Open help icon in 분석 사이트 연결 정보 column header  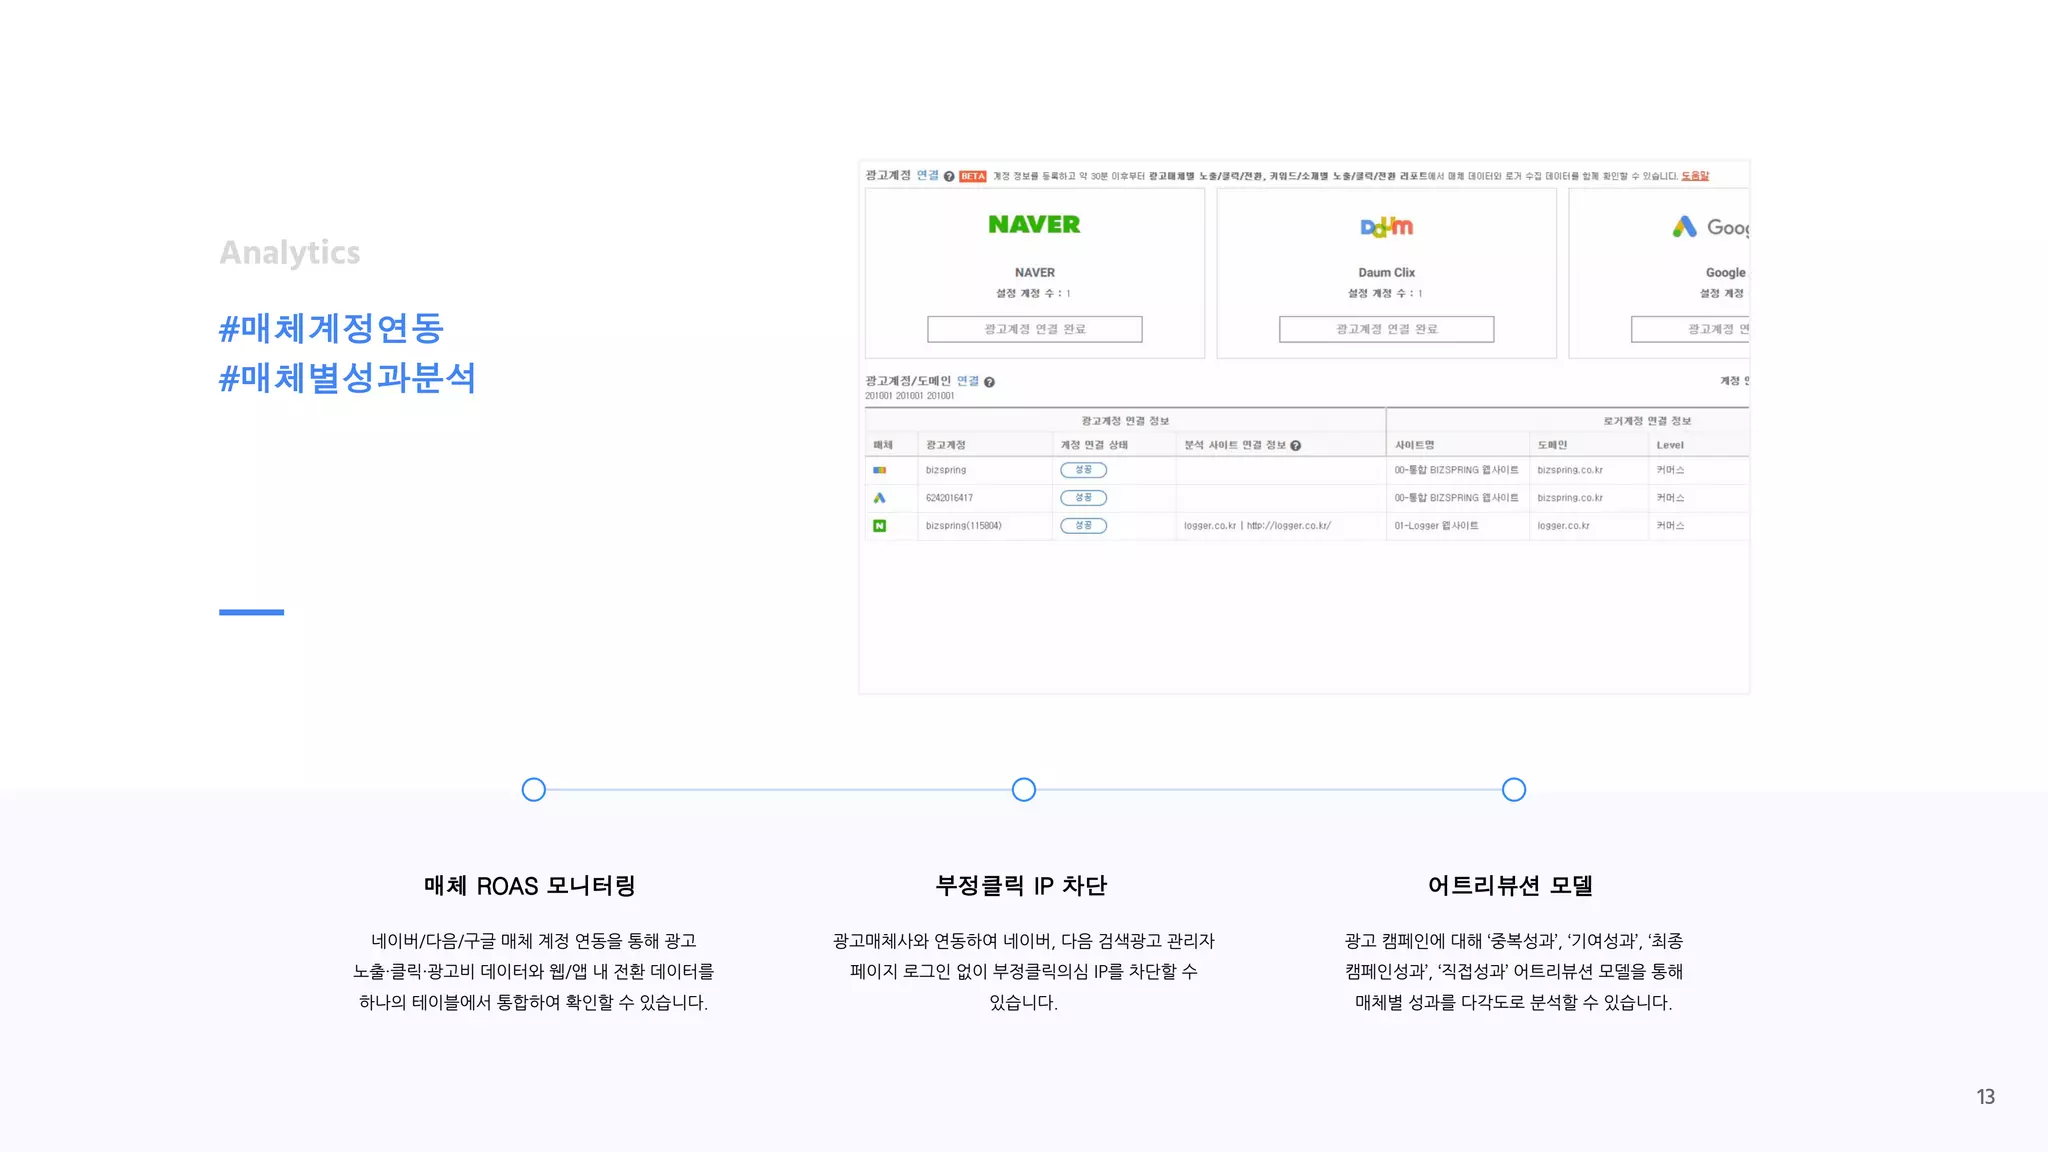[x=1296, y=445]
